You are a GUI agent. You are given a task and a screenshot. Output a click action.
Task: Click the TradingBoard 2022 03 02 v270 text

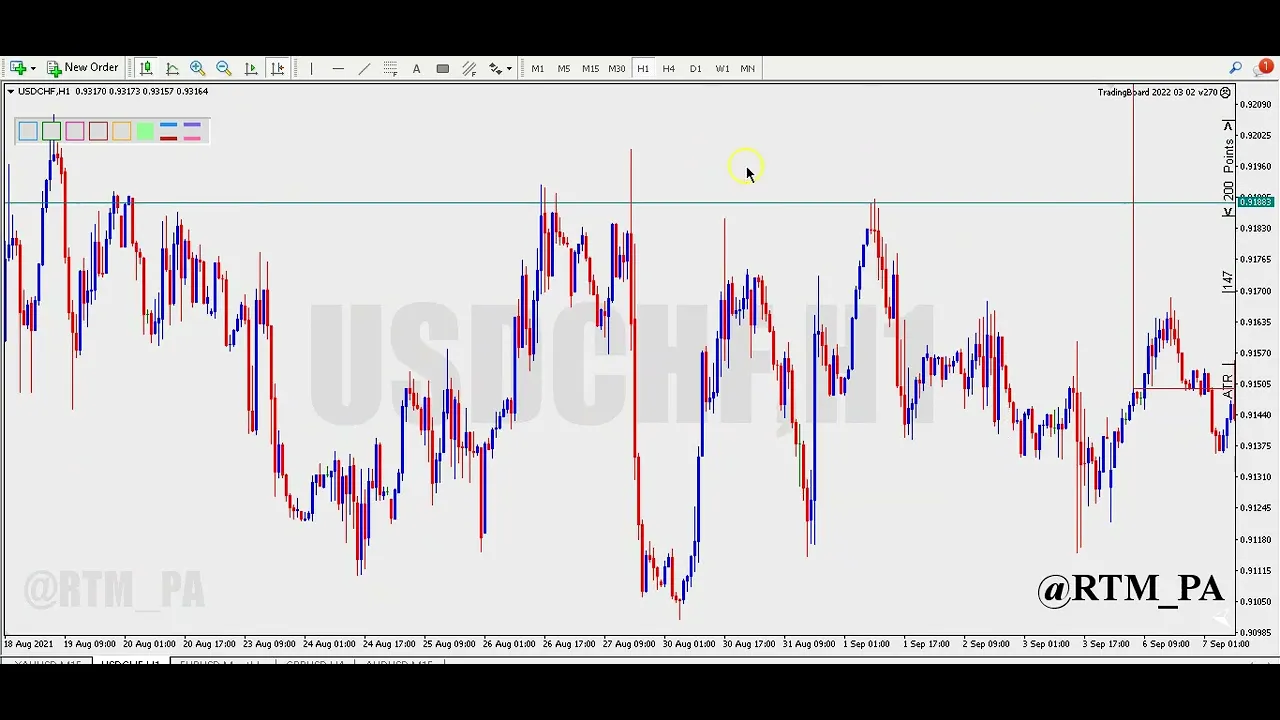click(x=1157, y=92)
